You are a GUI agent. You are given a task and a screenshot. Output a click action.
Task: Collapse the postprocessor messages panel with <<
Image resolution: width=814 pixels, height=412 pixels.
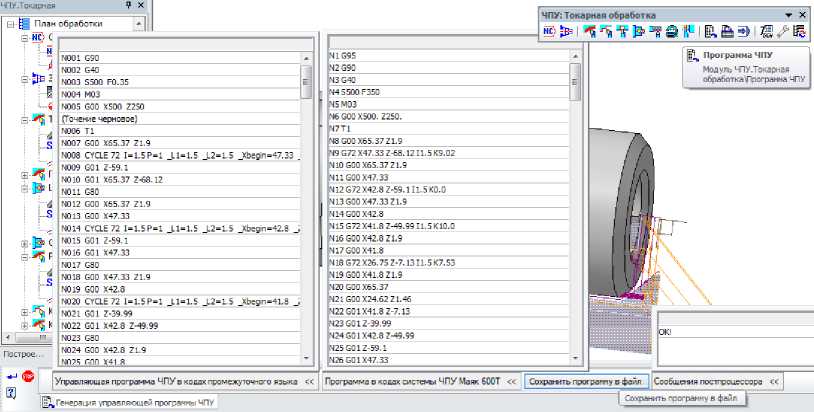(774, 381)
